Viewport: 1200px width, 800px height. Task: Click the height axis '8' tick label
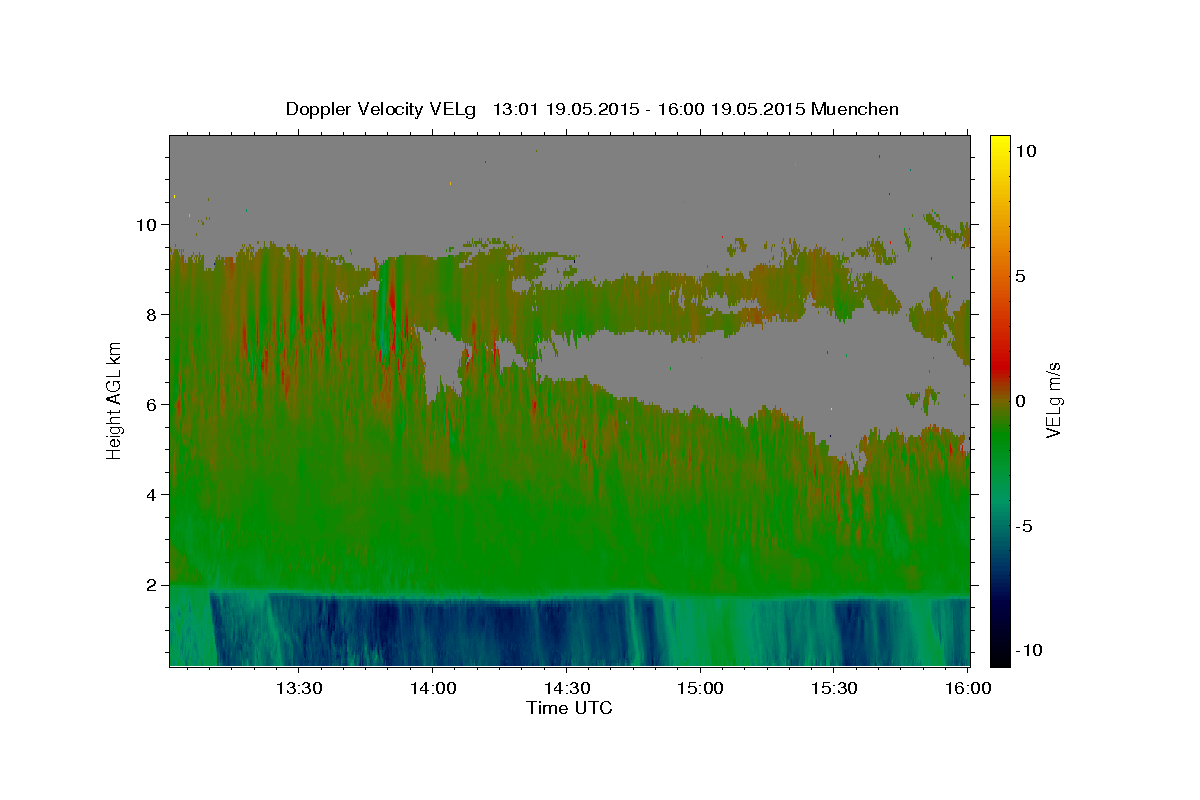coord(153,314)
